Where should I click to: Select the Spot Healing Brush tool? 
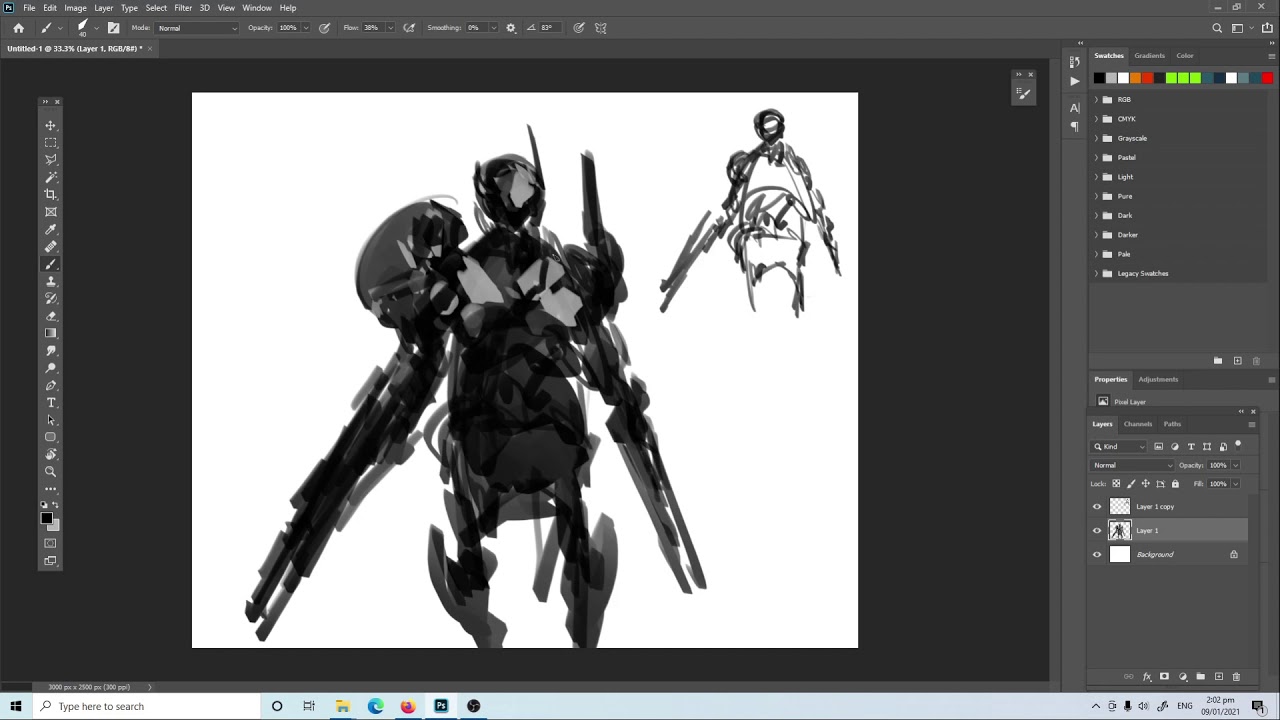pos(51,247)
